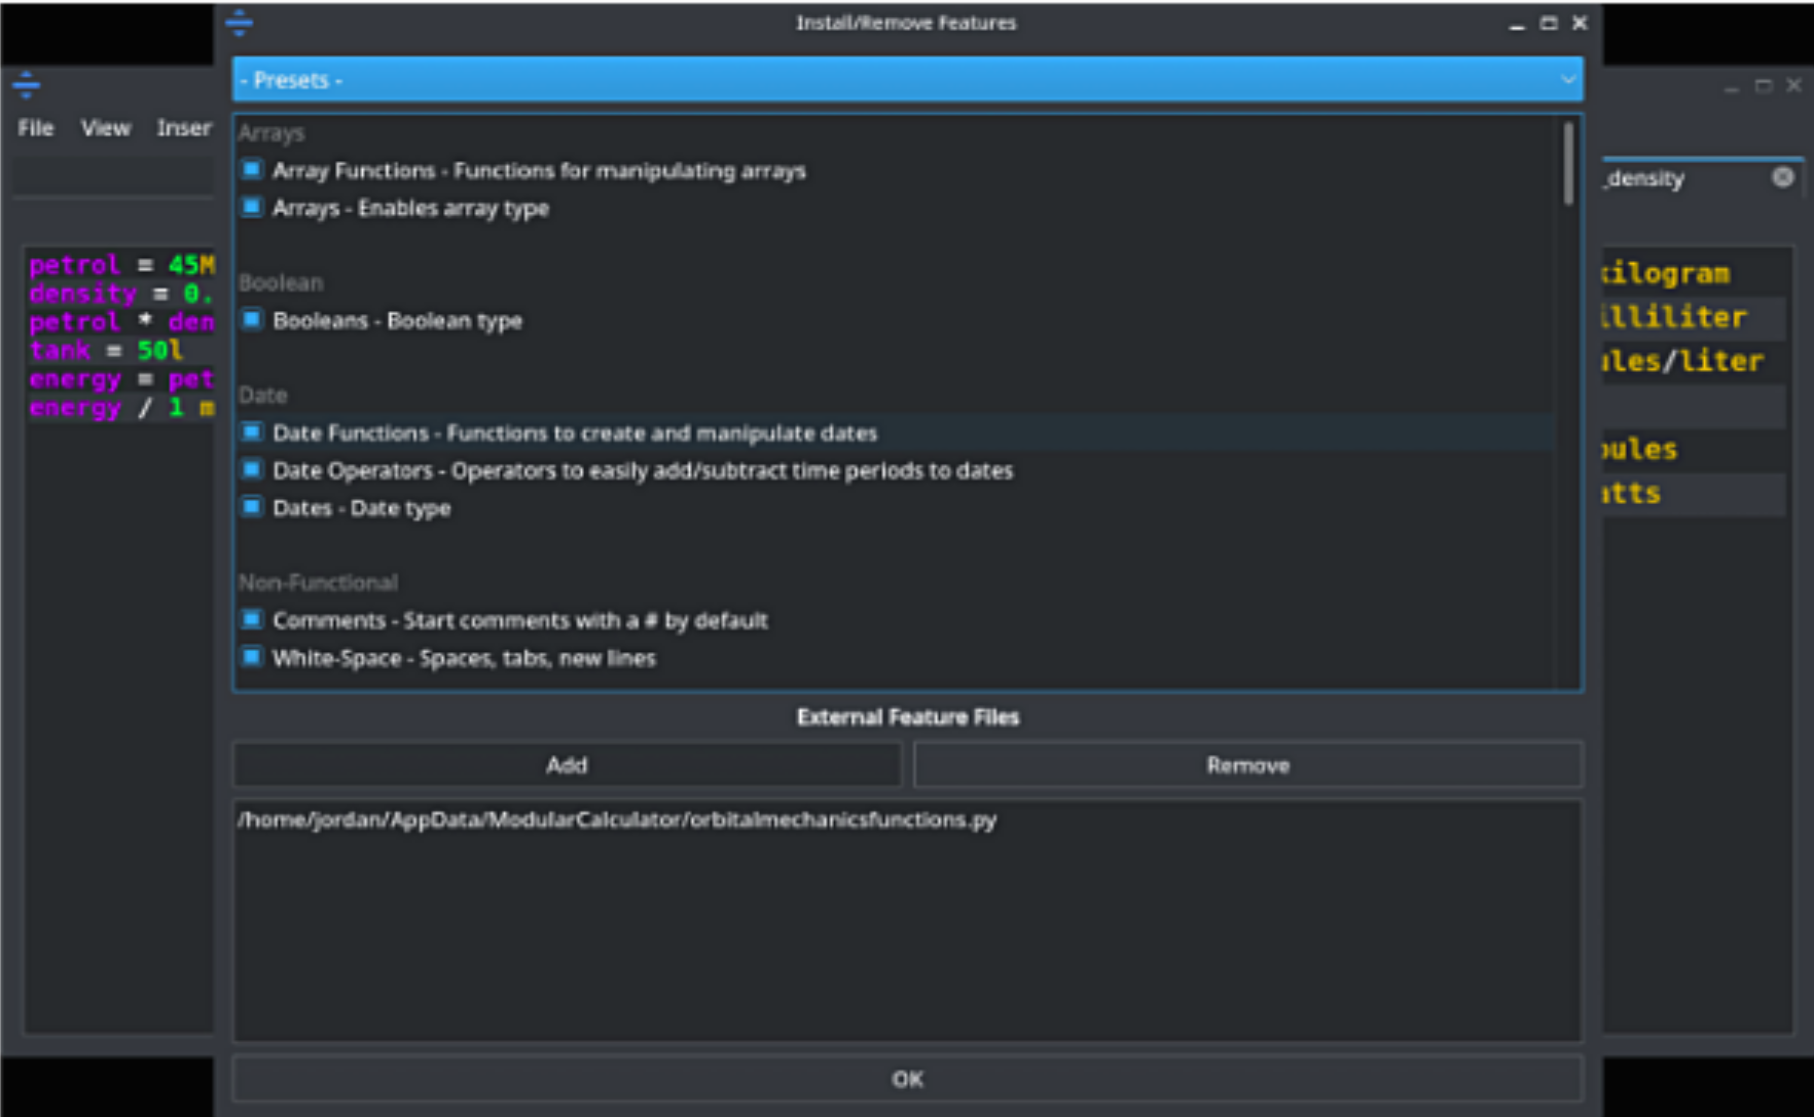Open the File menu in the main window
Image resolution: width=1814 pixels, height=1117 pixels.
pyautogui.click(x=36, y=128)
